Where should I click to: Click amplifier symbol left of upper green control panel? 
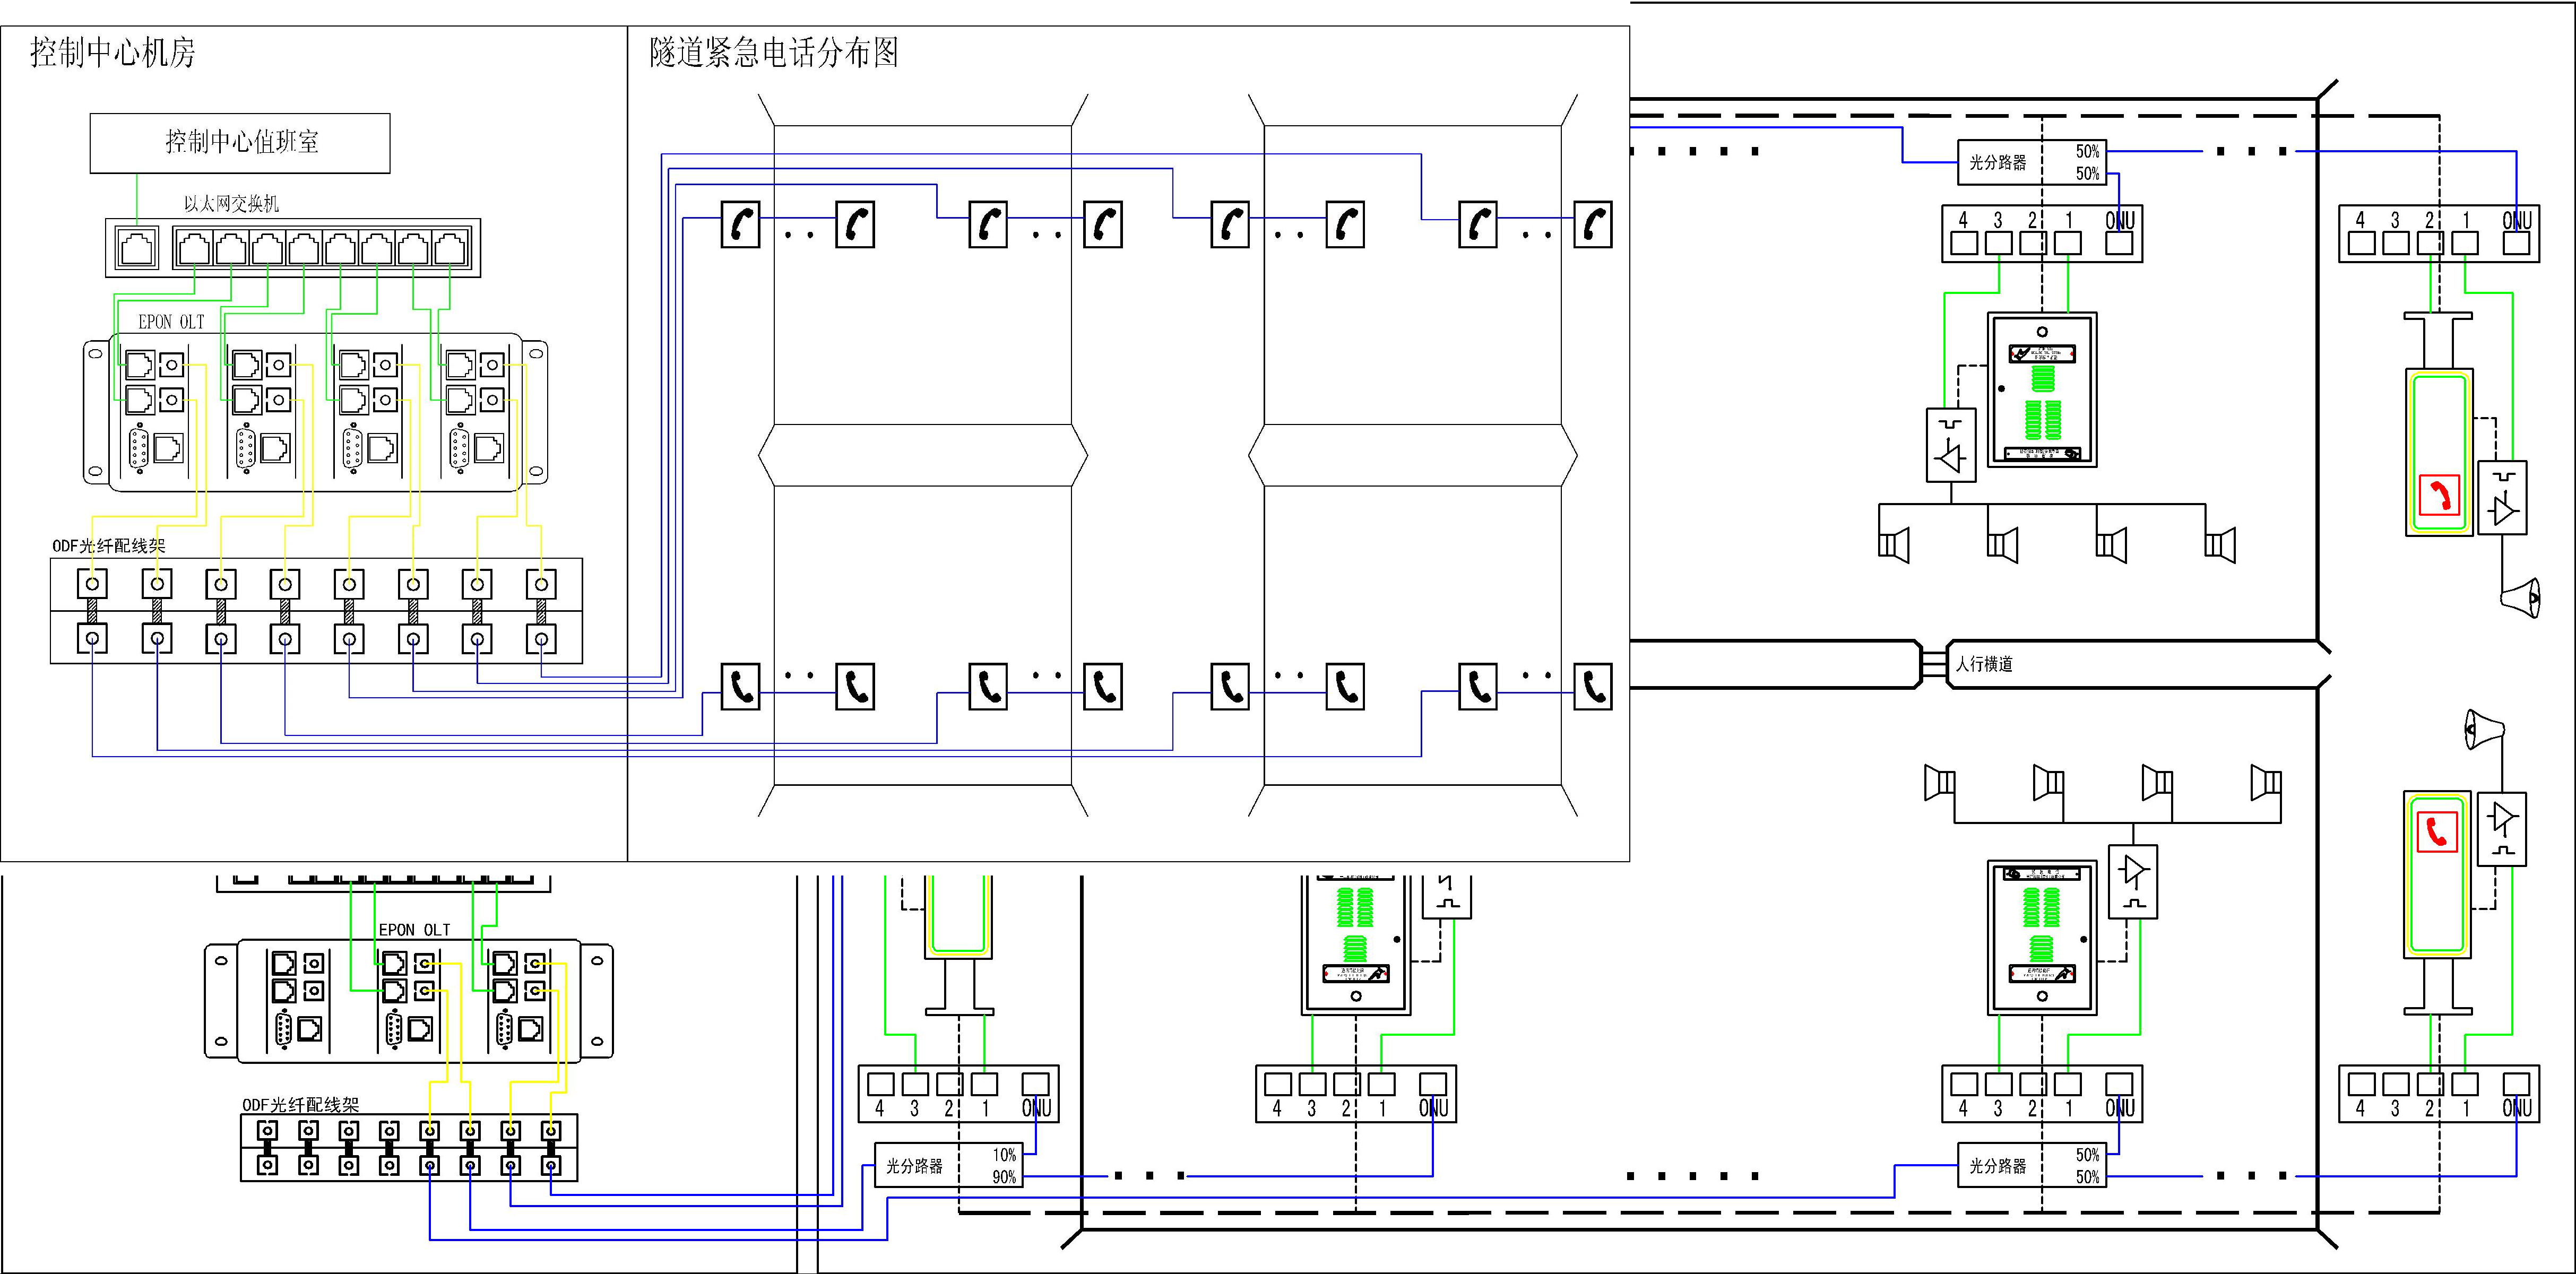1951,445
